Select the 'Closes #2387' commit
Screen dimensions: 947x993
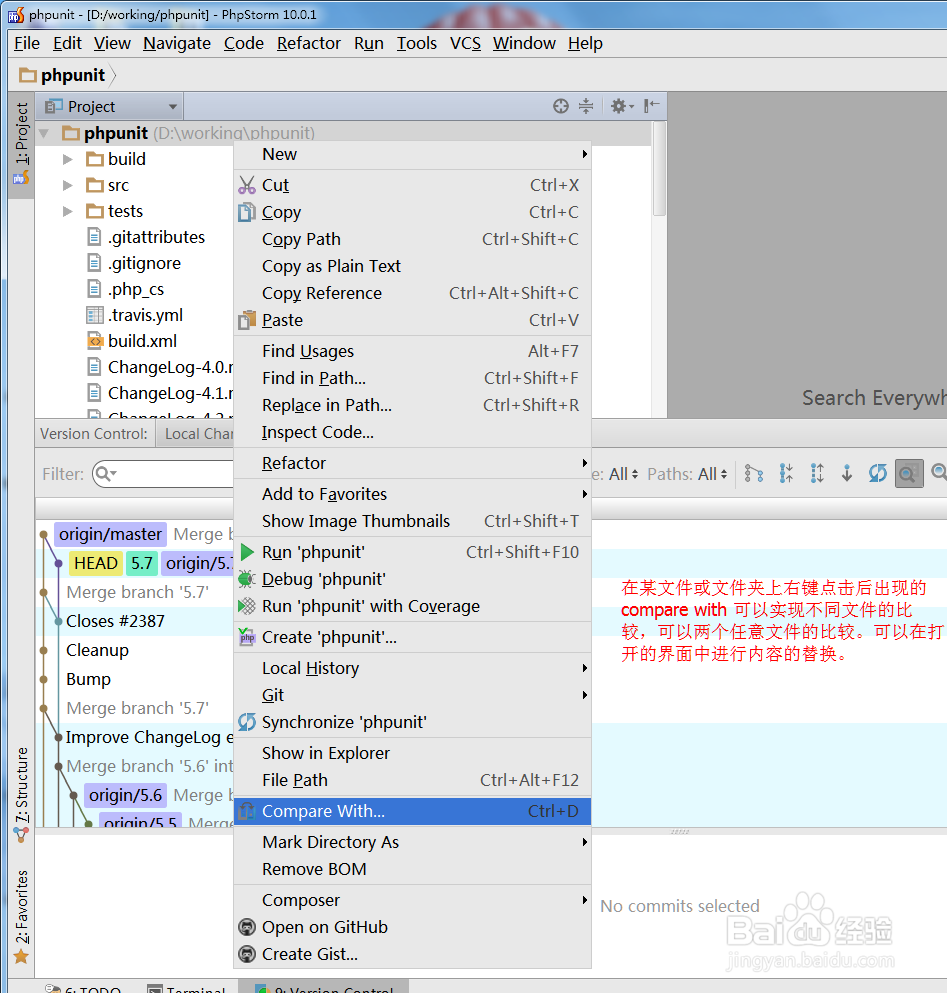[x=115, y=621]
